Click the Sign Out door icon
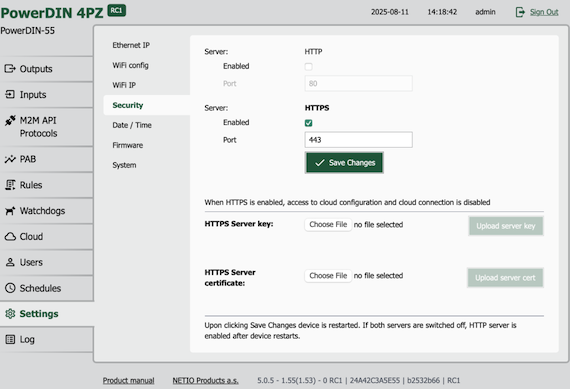The height and width of the screenshot is (389, 570). tap(520, 12)
